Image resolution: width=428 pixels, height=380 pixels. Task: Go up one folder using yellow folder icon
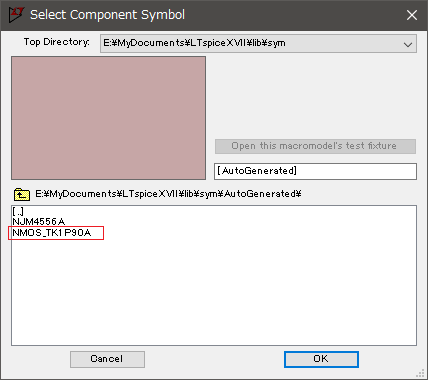[22, 194]
